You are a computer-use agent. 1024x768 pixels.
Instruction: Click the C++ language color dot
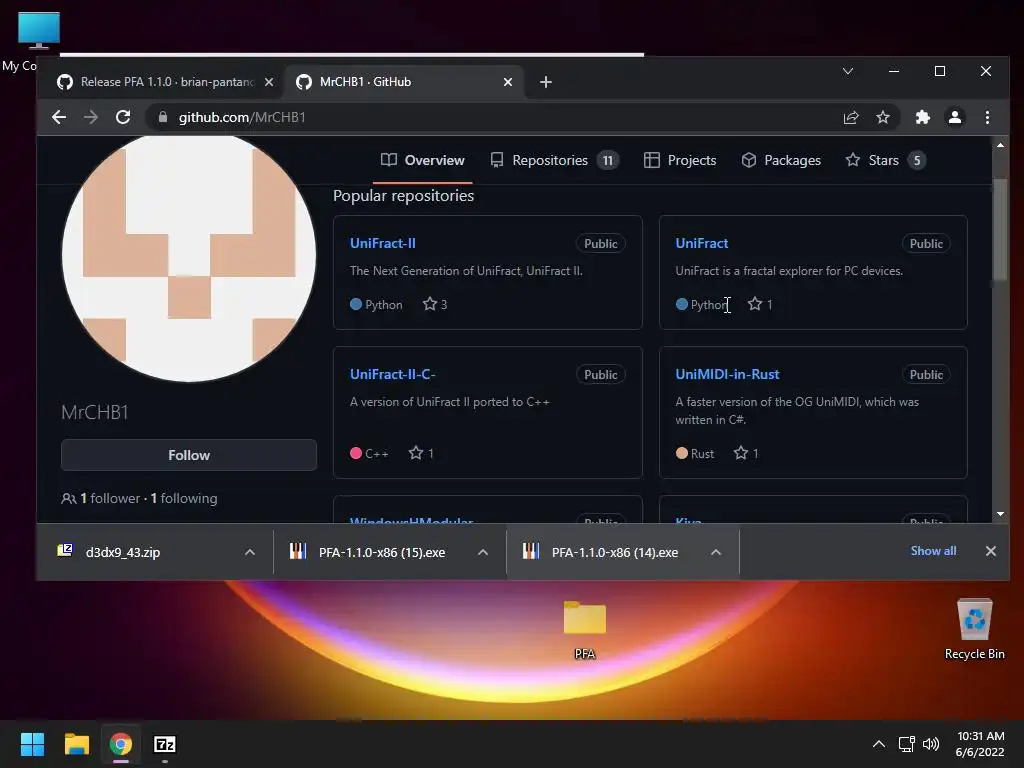click(356, 453)
